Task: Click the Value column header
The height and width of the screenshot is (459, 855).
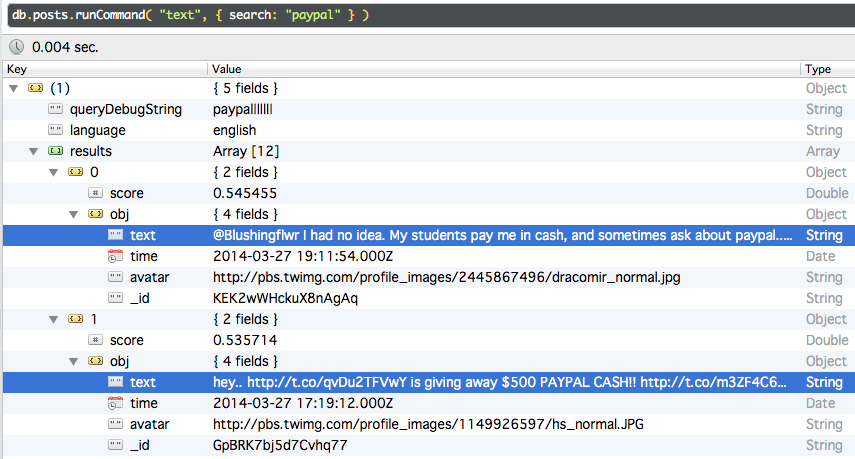Action: 504,69
